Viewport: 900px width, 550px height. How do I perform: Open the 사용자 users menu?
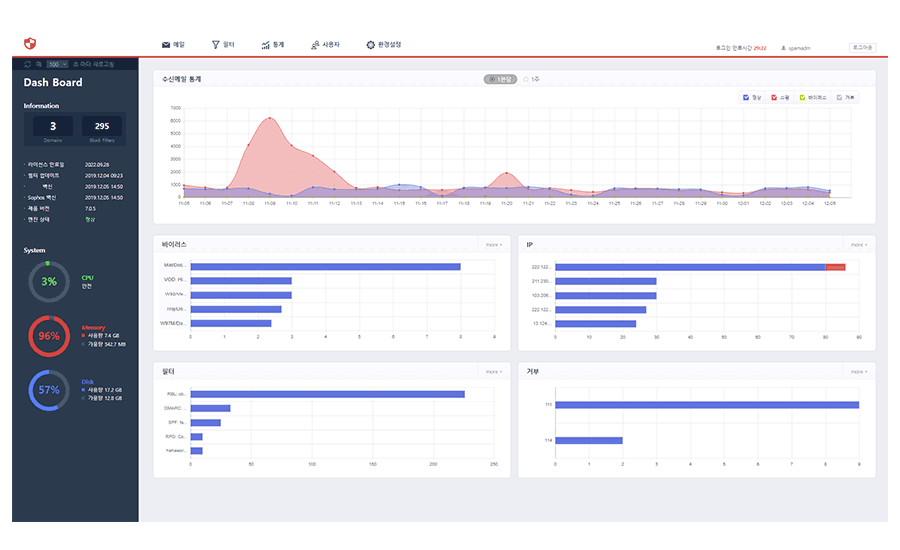click(x=325, y=45)
